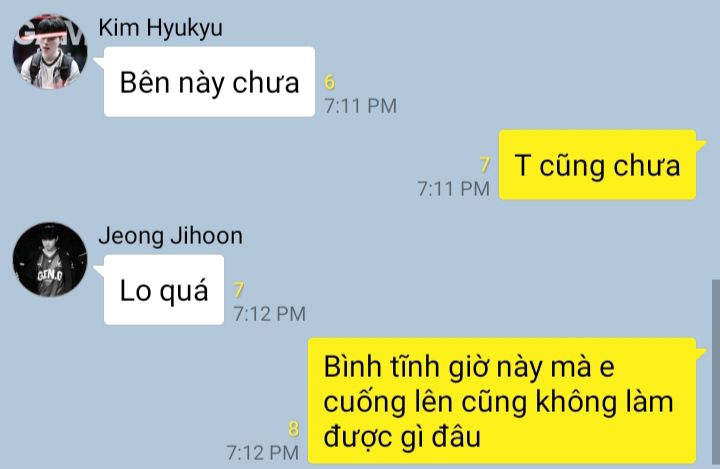Screen dimensions: 720x469
Task: Select the "T cũng chưa" message bubble
Action: pos(597,165)
